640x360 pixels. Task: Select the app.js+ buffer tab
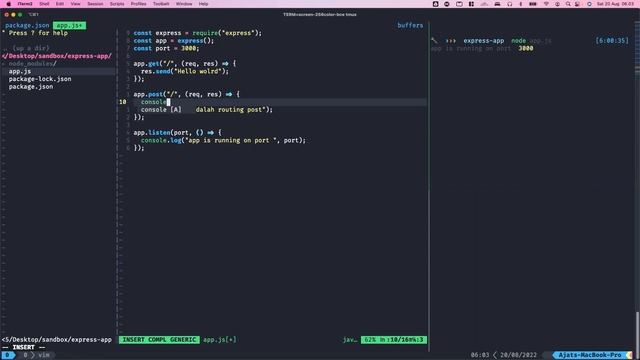[x=69, y=25]
